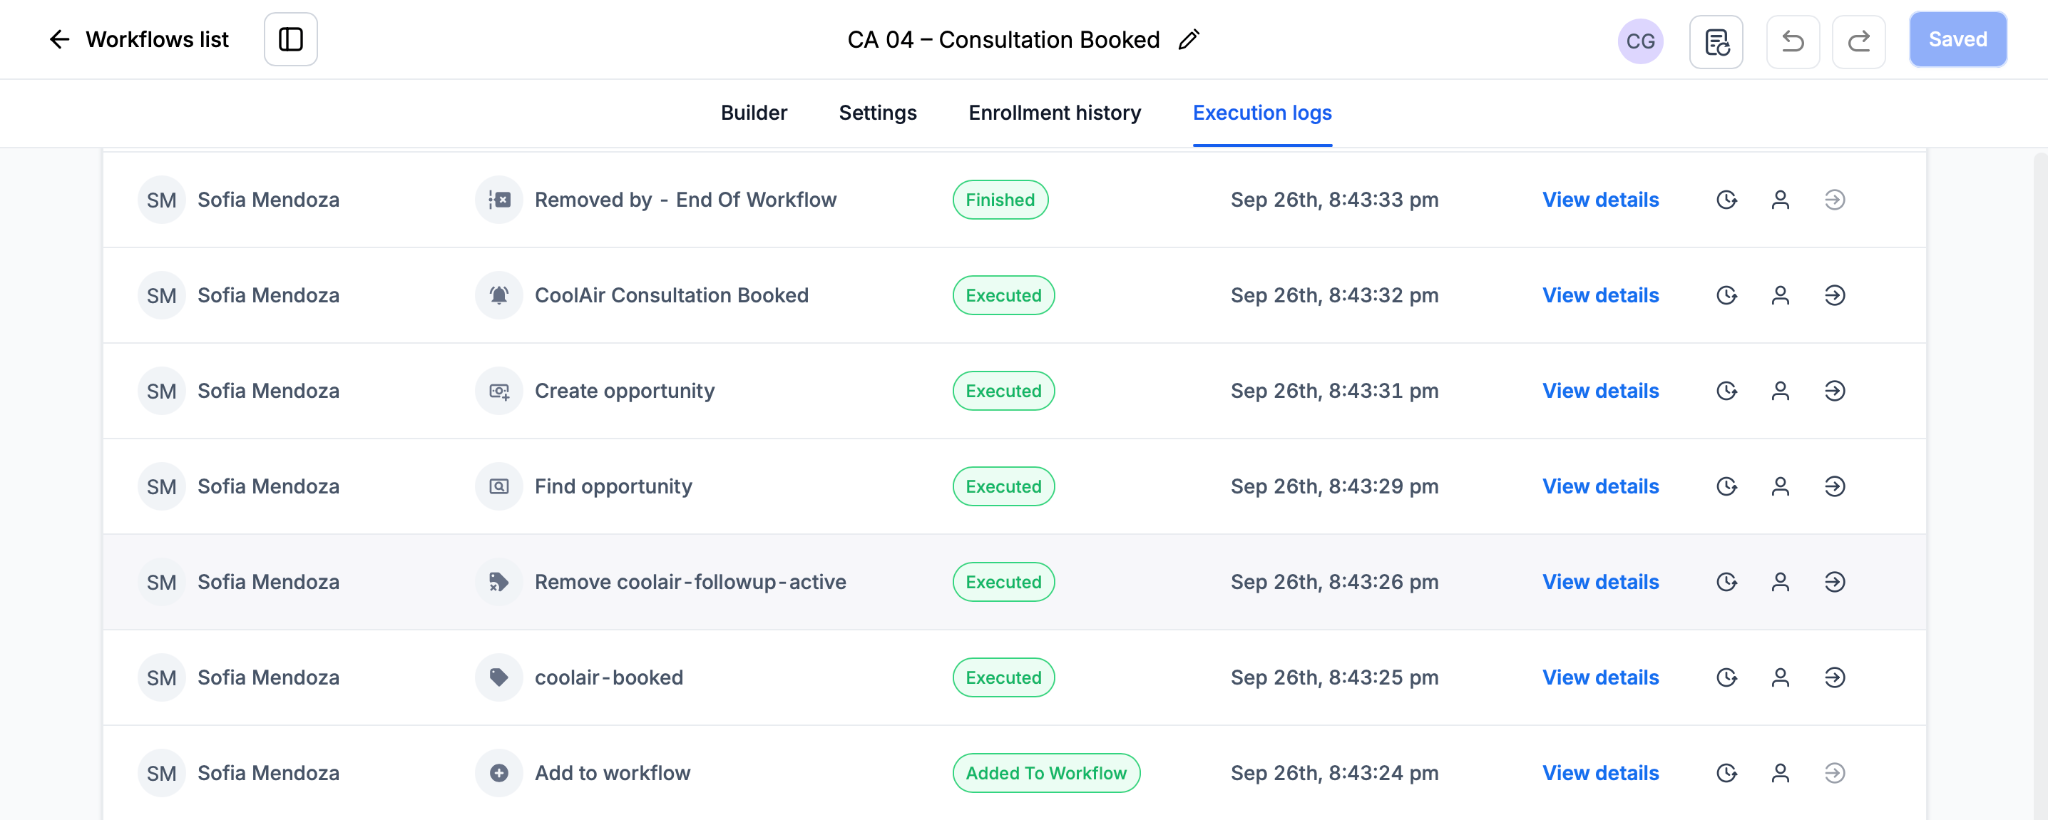
Task: Click go-to arrow in Remove coolair-followup-active row
Action: click(x=1835, y=582)
